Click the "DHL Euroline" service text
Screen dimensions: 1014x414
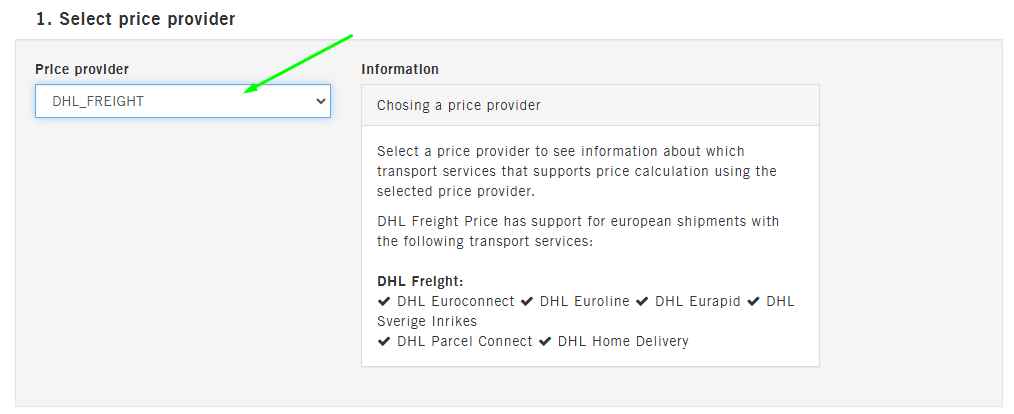click(585, 301)
